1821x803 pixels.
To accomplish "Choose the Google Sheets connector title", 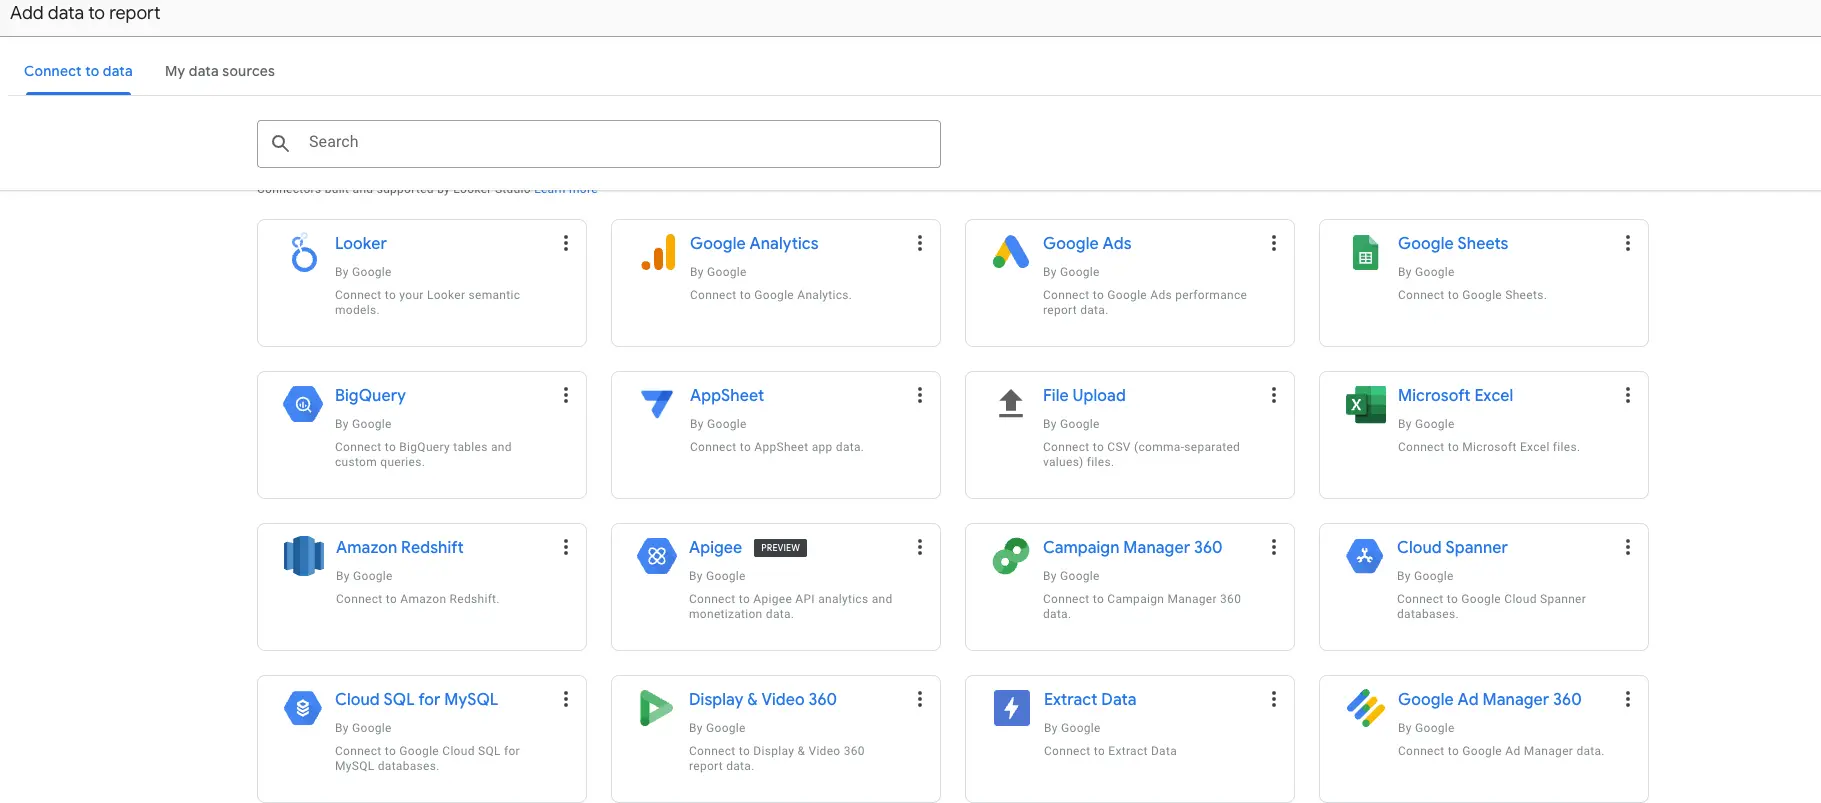I will pyautogui.click(x=1453, y=243).
